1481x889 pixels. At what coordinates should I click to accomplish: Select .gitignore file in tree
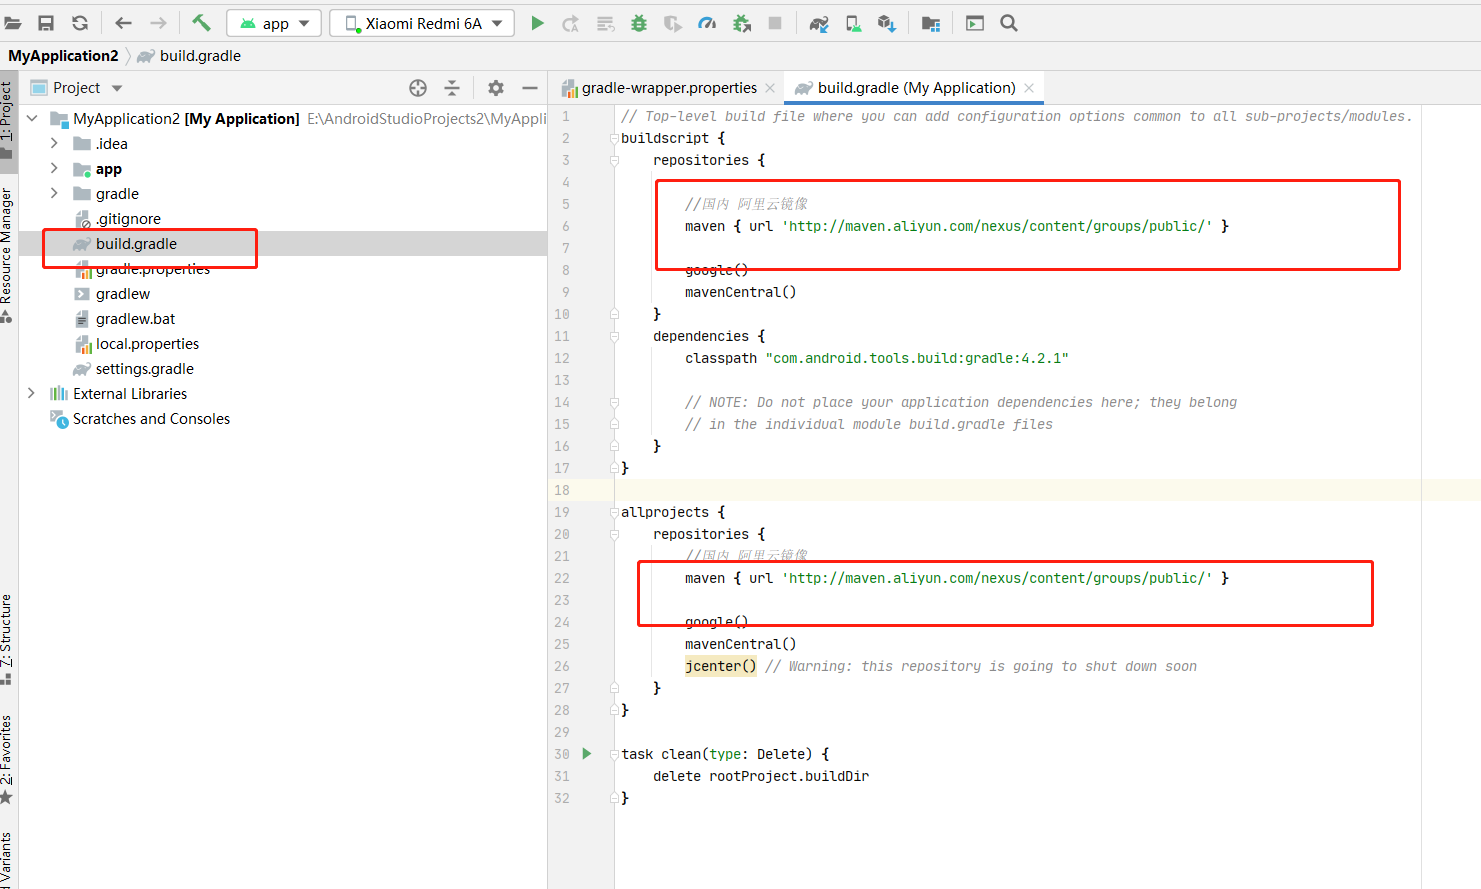click(128, 219)
